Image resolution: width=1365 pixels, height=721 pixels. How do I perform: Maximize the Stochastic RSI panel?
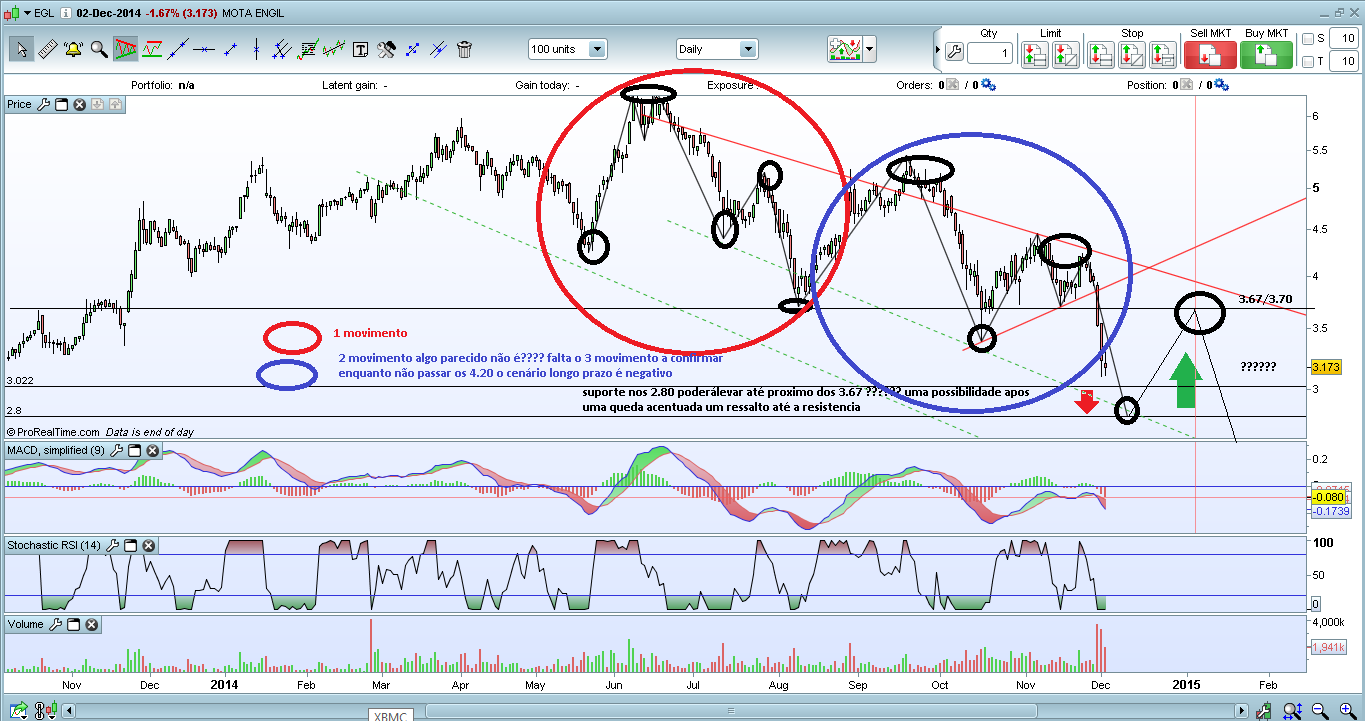pyautogui.click(x=130, y=546)
